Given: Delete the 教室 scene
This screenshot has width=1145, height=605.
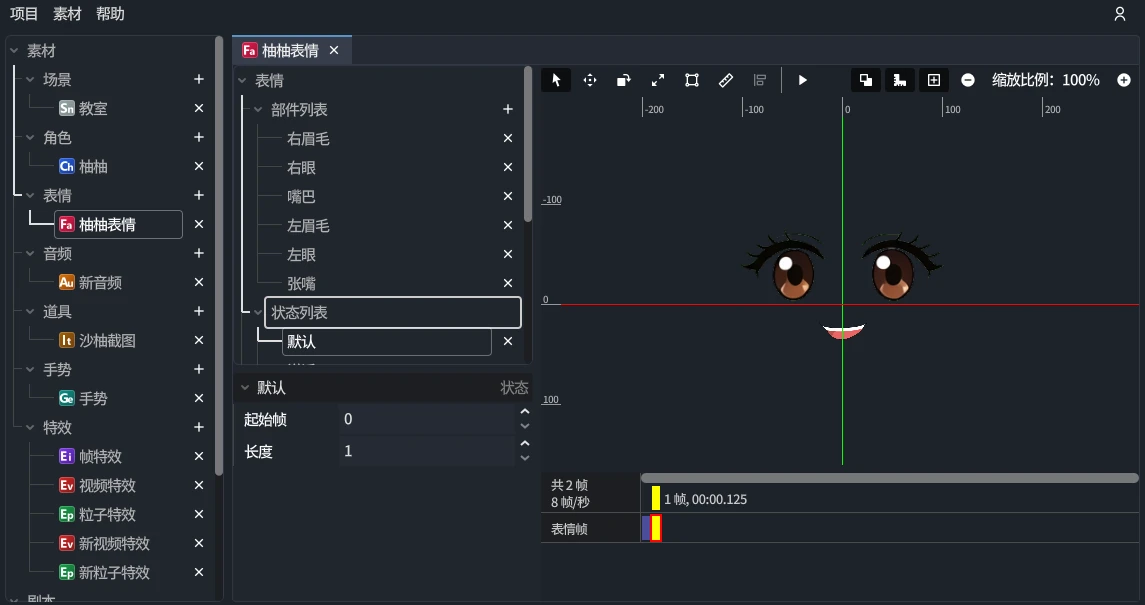Looking at the screenshot, I should click(199, 108).
